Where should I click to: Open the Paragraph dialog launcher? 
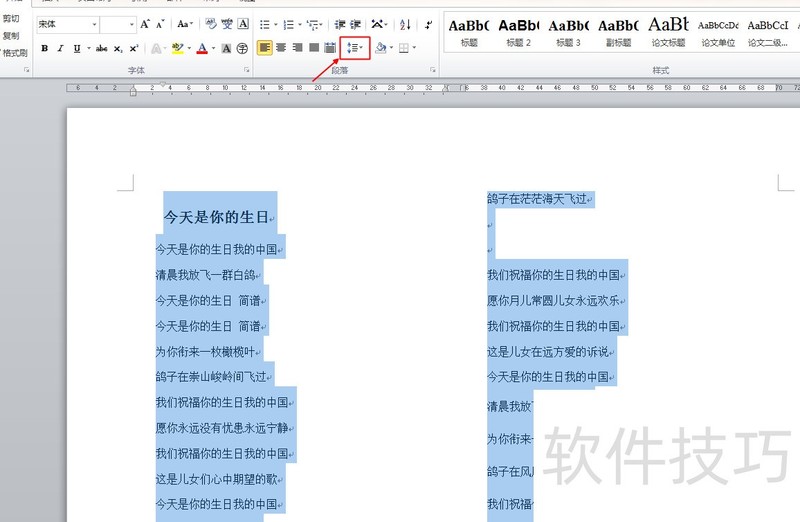pos(433,70)
